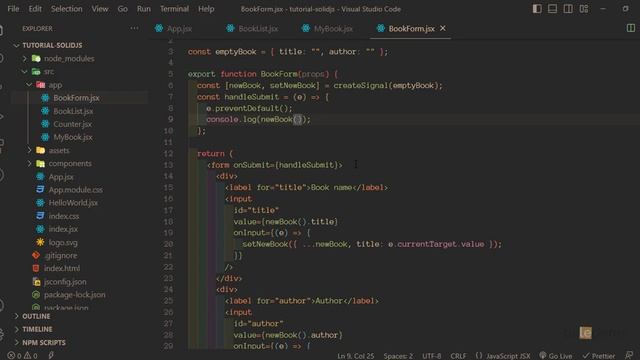The width and height of the screenshot is (640, 360).
Task: Click the split editor icon
Action: point(631,28)
